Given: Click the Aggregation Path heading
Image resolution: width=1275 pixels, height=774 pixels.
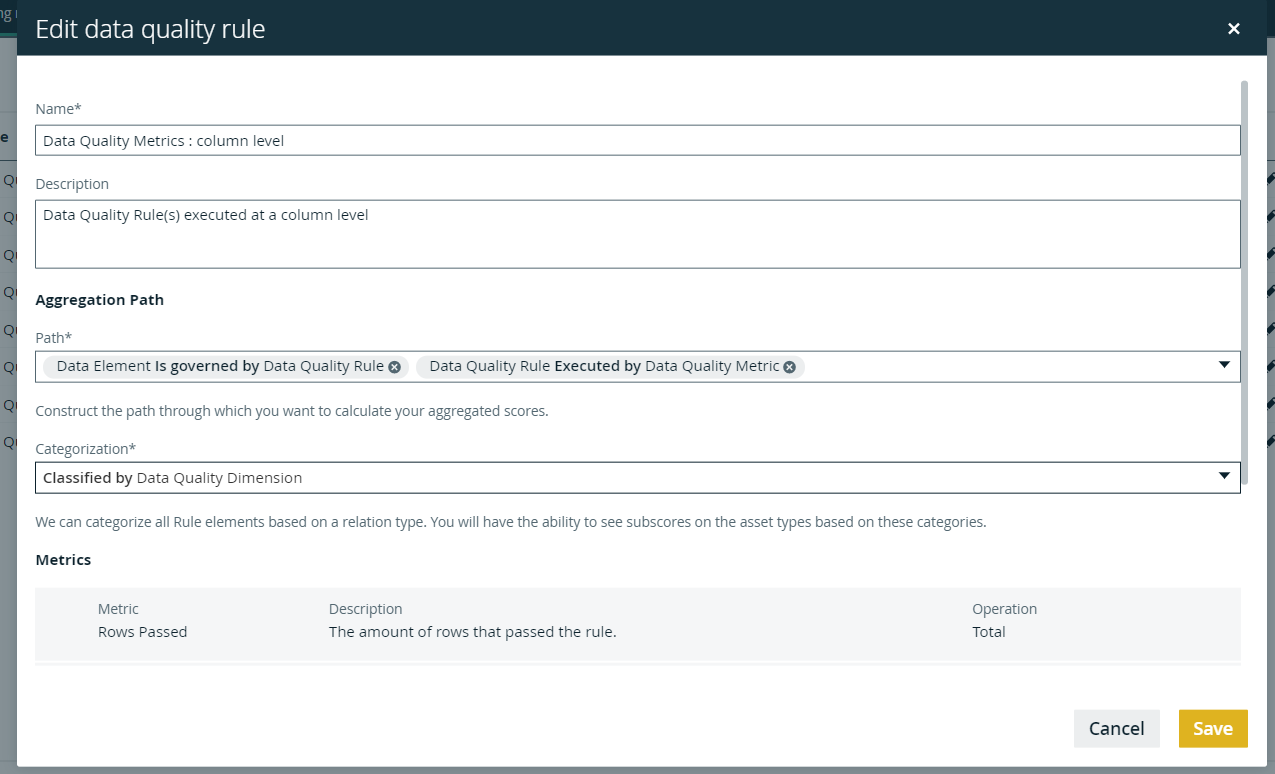Looking at the screenshot, I should click(99, 300).
